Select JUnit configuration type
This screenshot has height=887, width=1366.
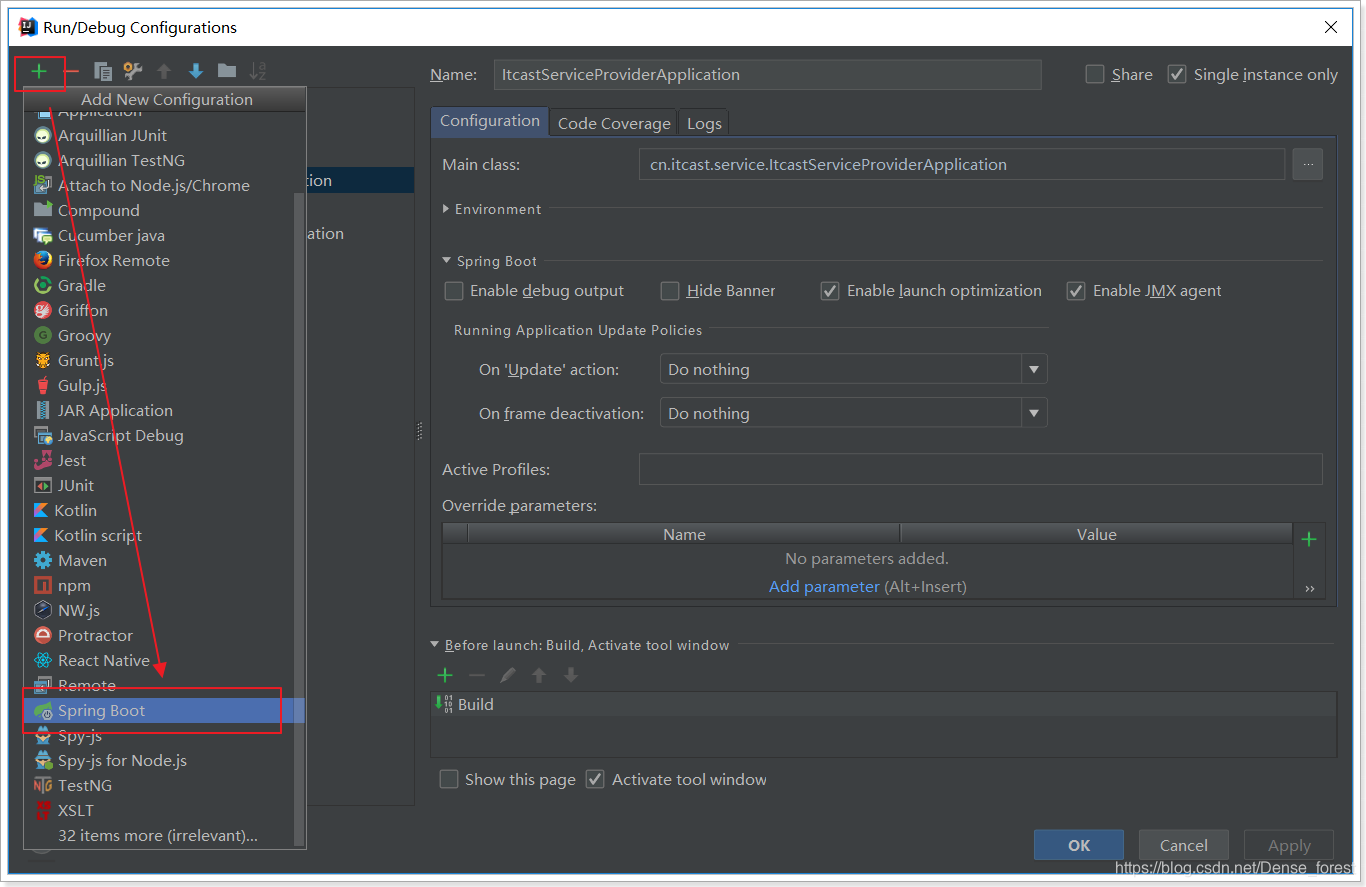159,486
